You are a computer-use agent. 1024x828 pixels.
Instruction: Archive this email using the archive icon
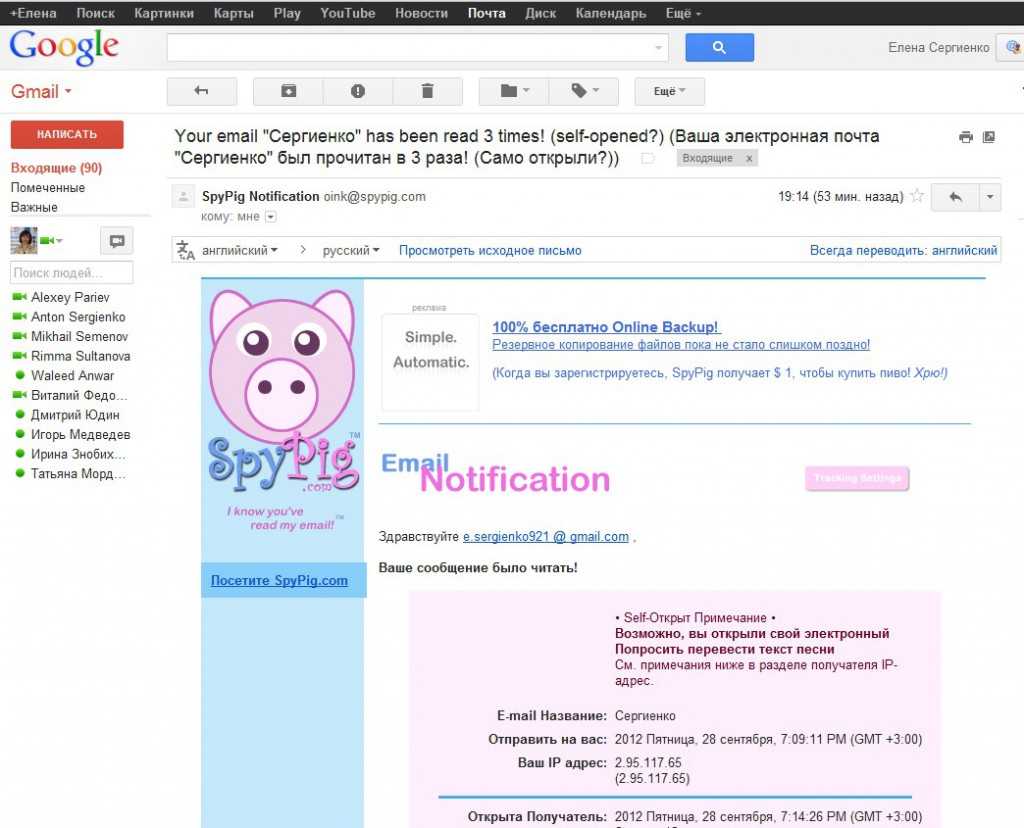coord(288,91)
